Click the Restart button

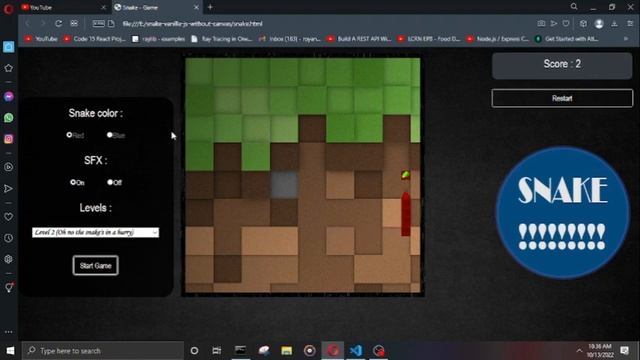point(562,98)
